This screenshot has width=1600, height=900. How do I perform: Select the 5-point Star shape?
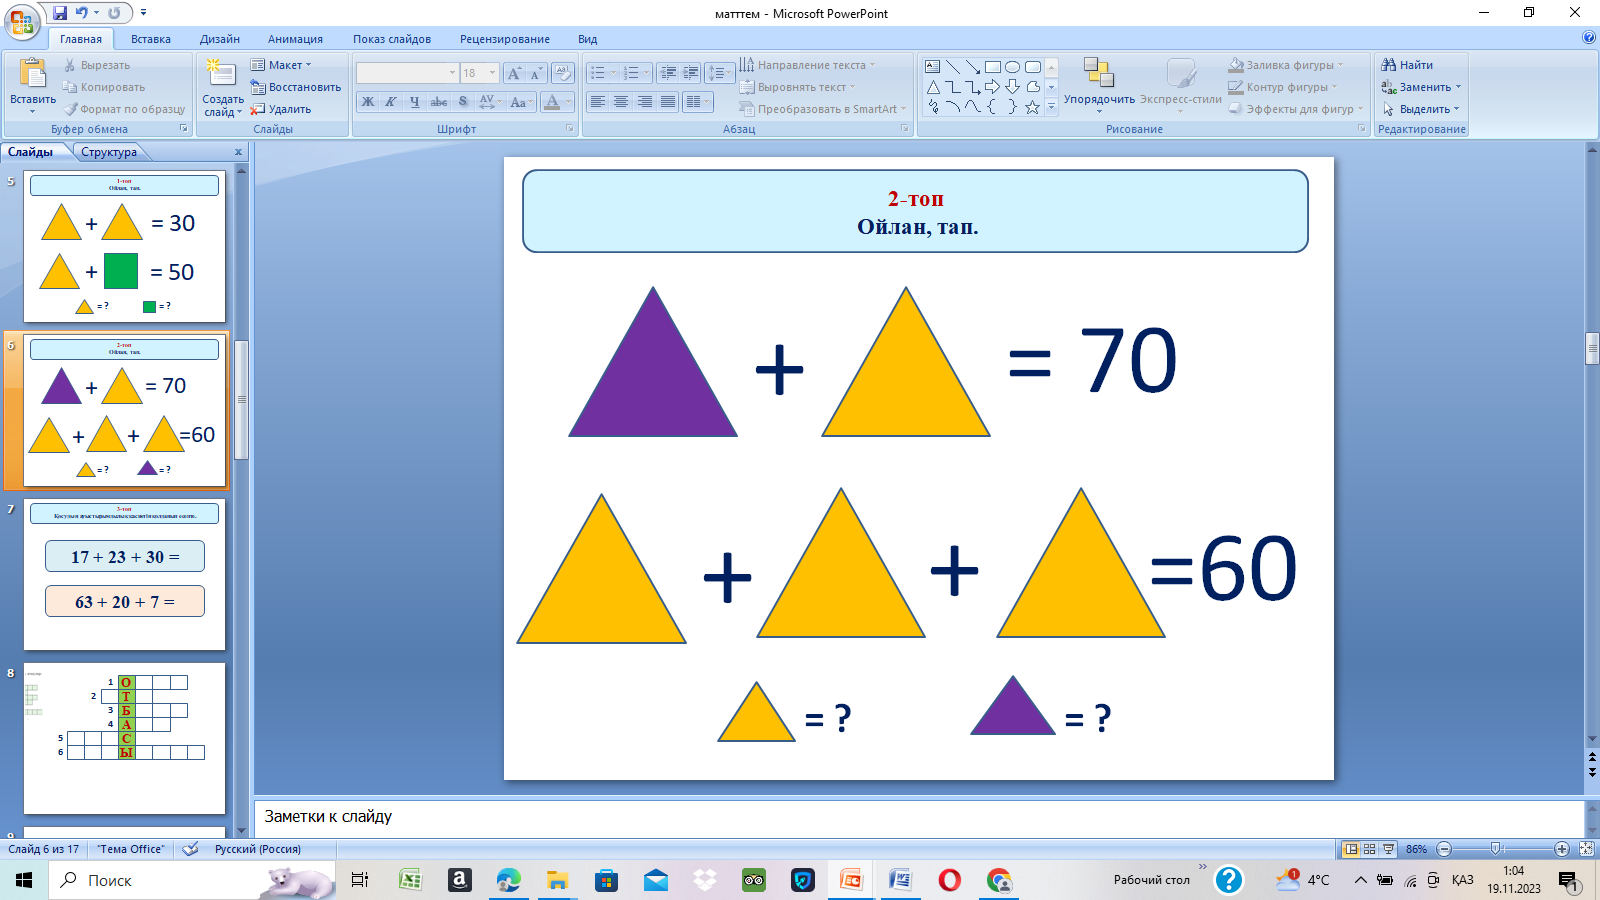tap(1033, 107)
